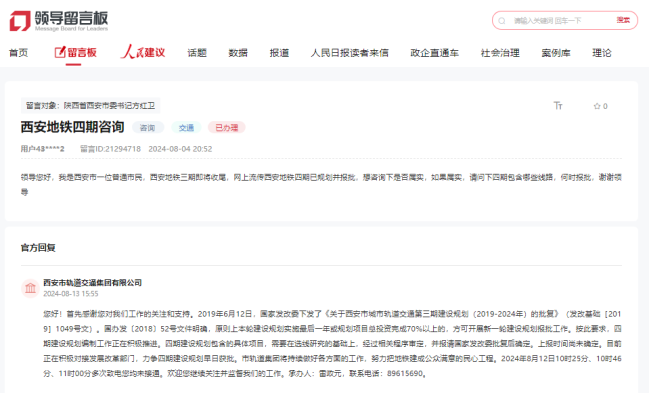Click the favorite count 0
The image size is (649, 393).
point(605,106)
